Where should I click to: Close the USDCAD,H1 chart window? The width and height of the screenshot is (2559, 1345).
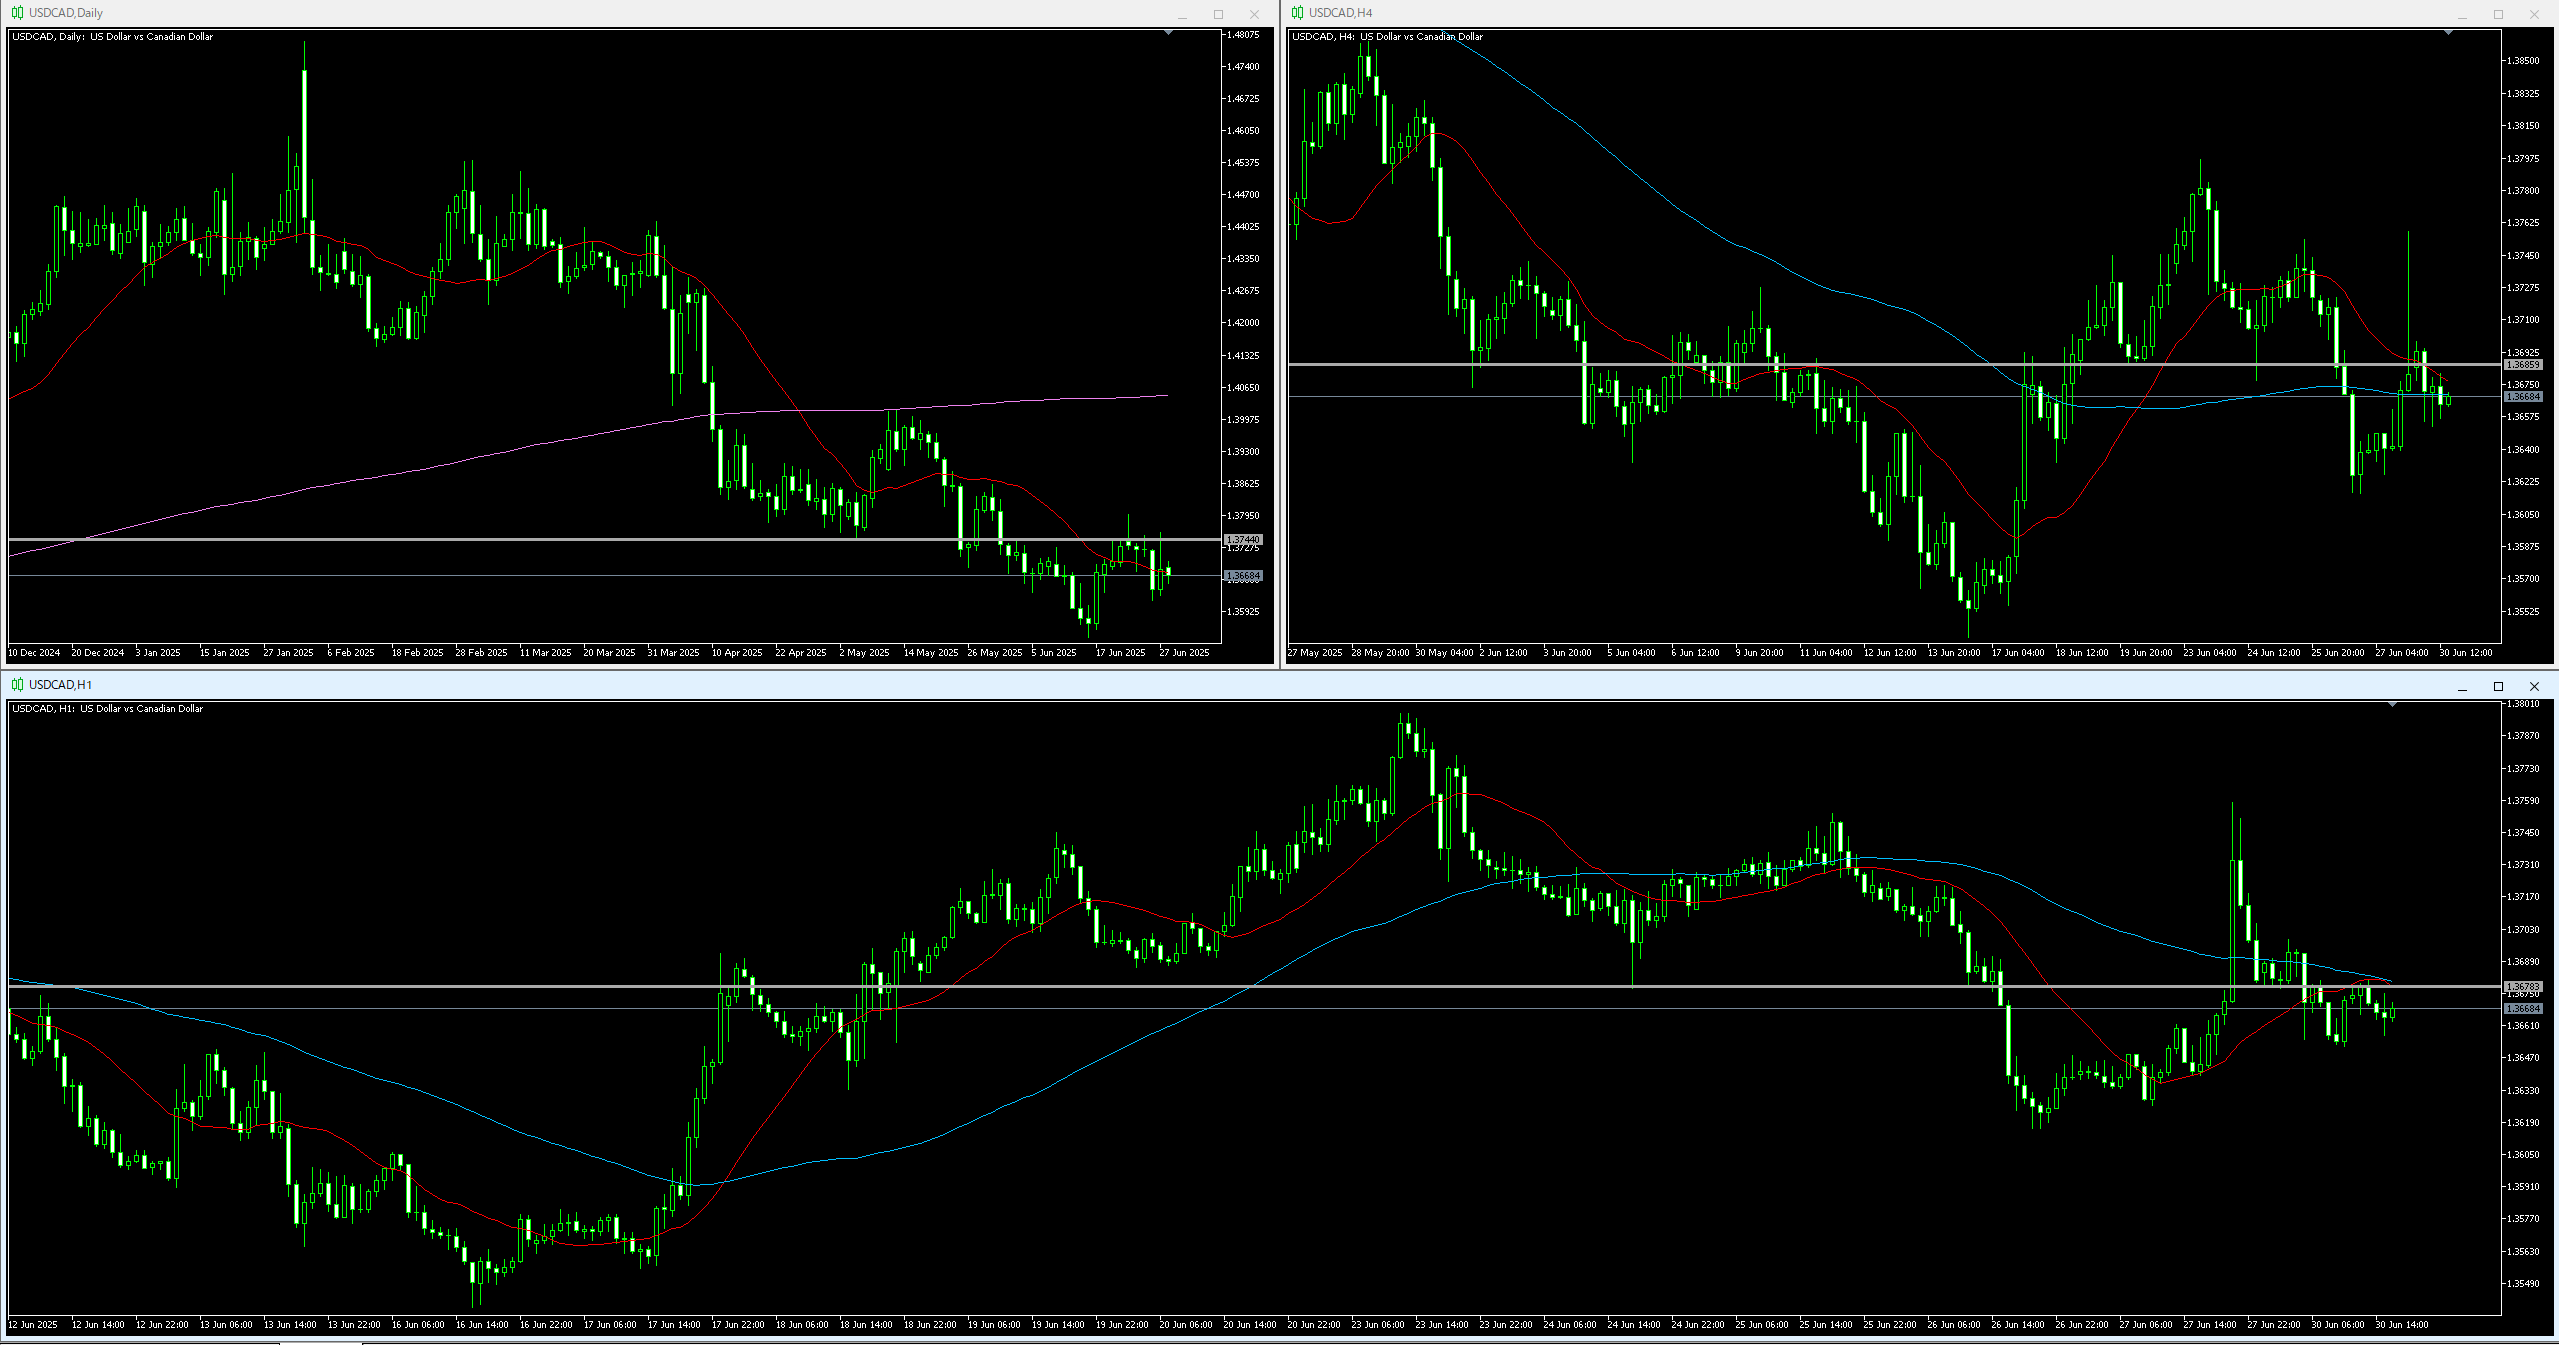pos(2534,686)
